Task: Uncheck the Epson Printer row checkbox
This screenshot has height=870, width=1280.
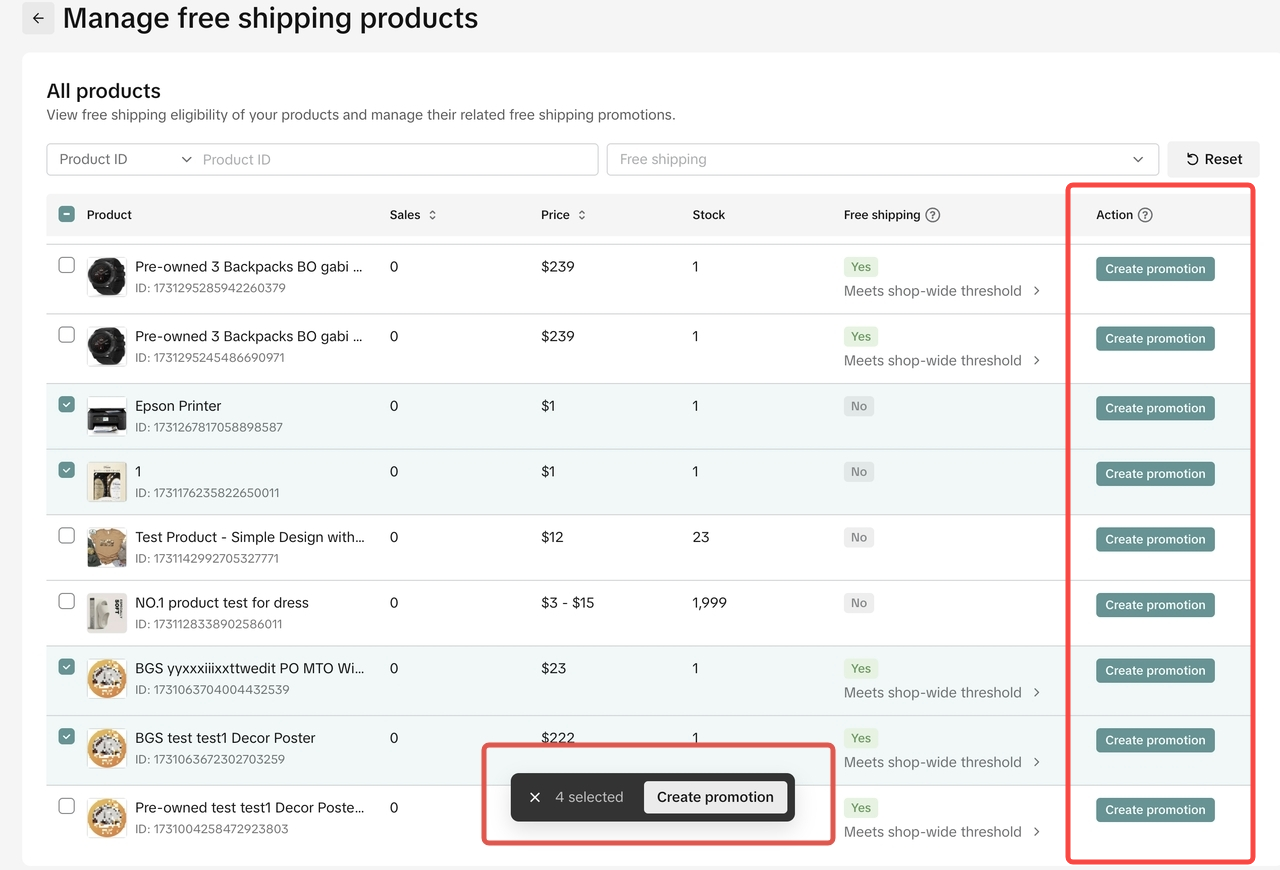Action: [67, 404]
